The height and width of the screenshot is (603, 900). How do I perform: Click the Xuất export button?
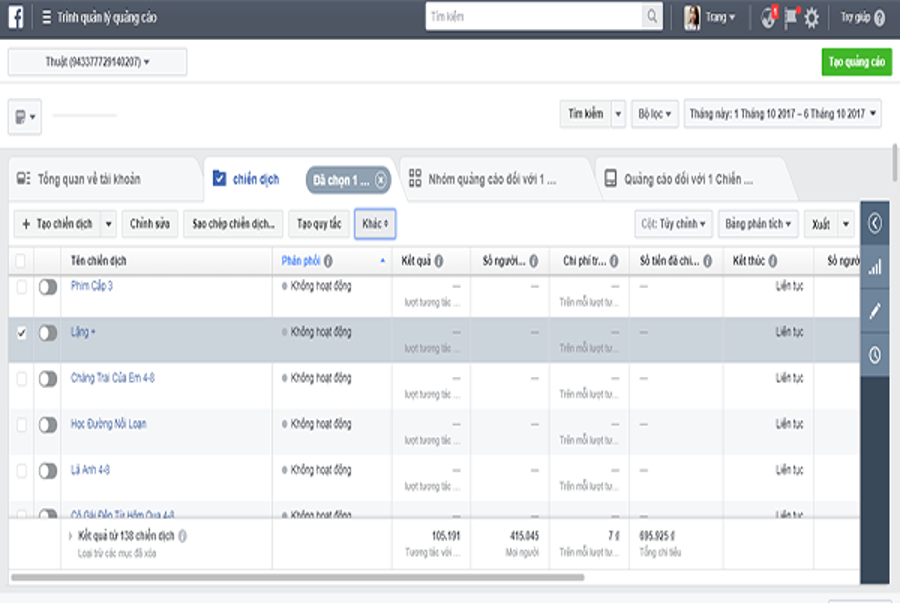(821, 224)
